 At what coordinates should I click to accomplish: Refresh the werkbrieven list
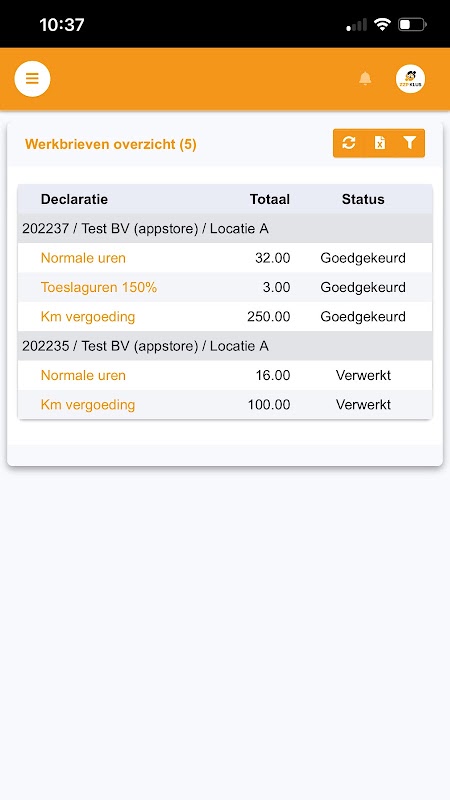pos(348,143)
